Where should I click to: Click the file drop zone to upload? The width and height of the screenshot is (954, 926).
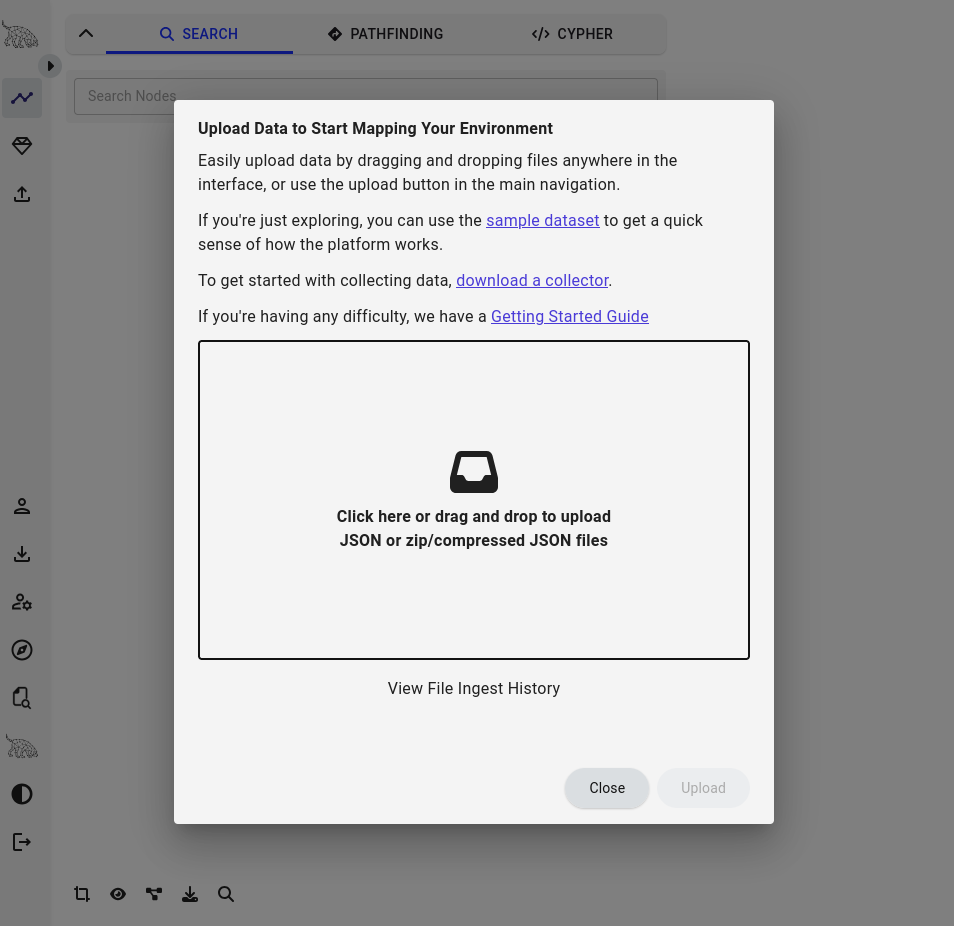(x=474, y=500)
